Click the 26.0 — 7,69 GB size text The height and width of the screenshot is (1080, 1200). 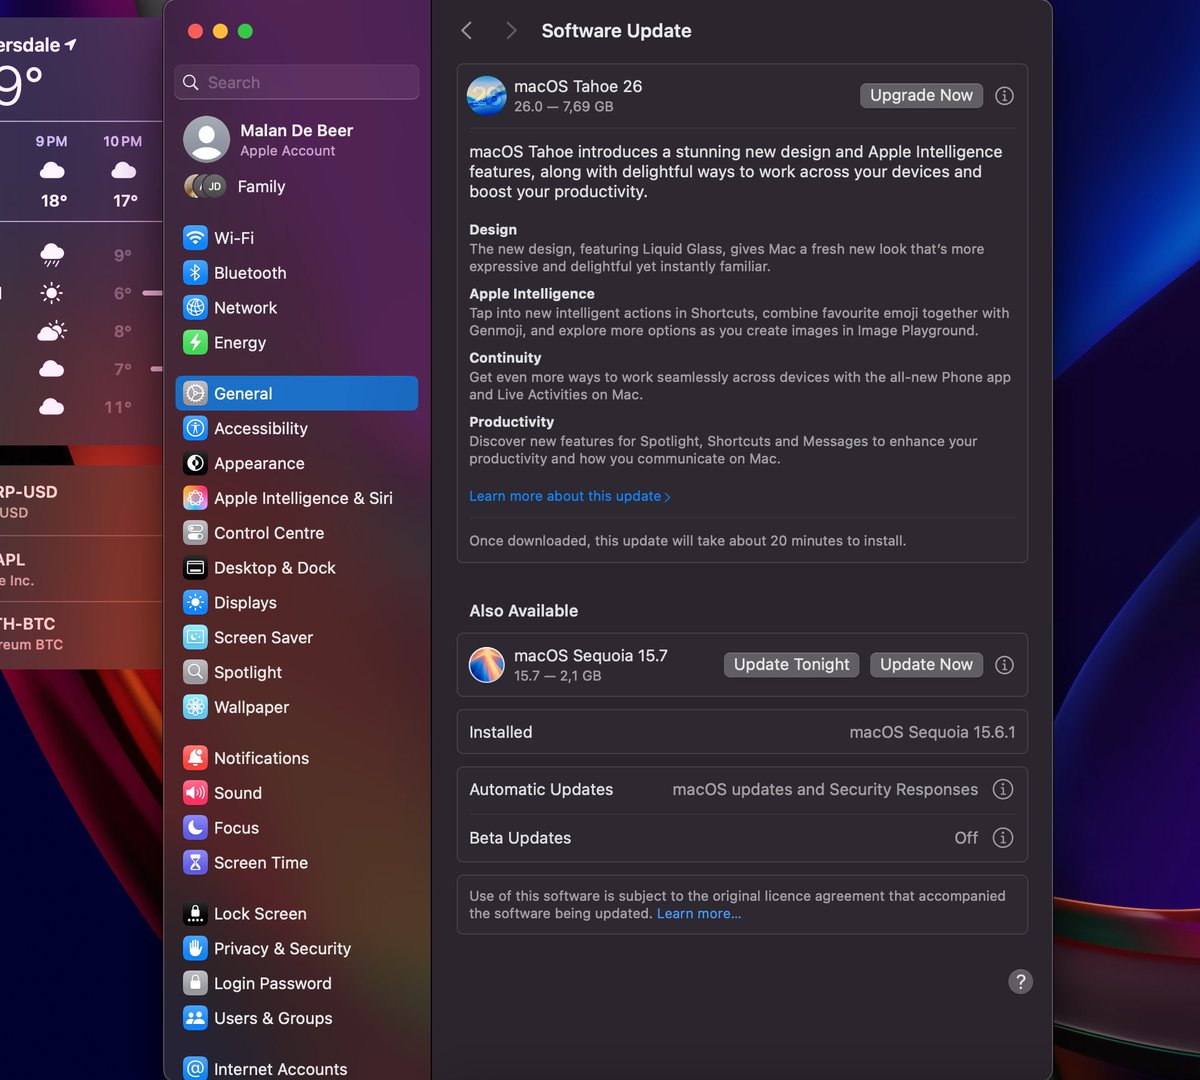point(564,107)
